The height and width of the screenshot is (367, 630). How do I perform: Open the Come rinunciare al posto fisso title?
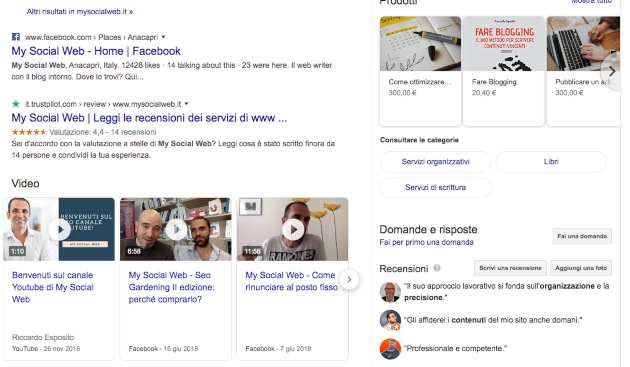tap(291, 281)
